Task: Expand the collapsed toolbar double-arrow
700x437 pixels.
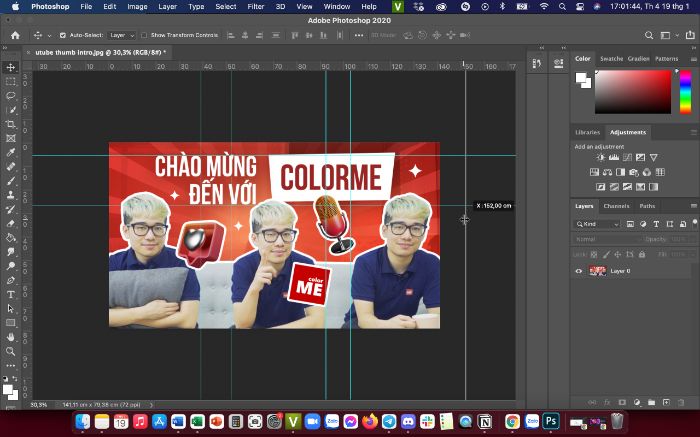Action: pos(5,47)
